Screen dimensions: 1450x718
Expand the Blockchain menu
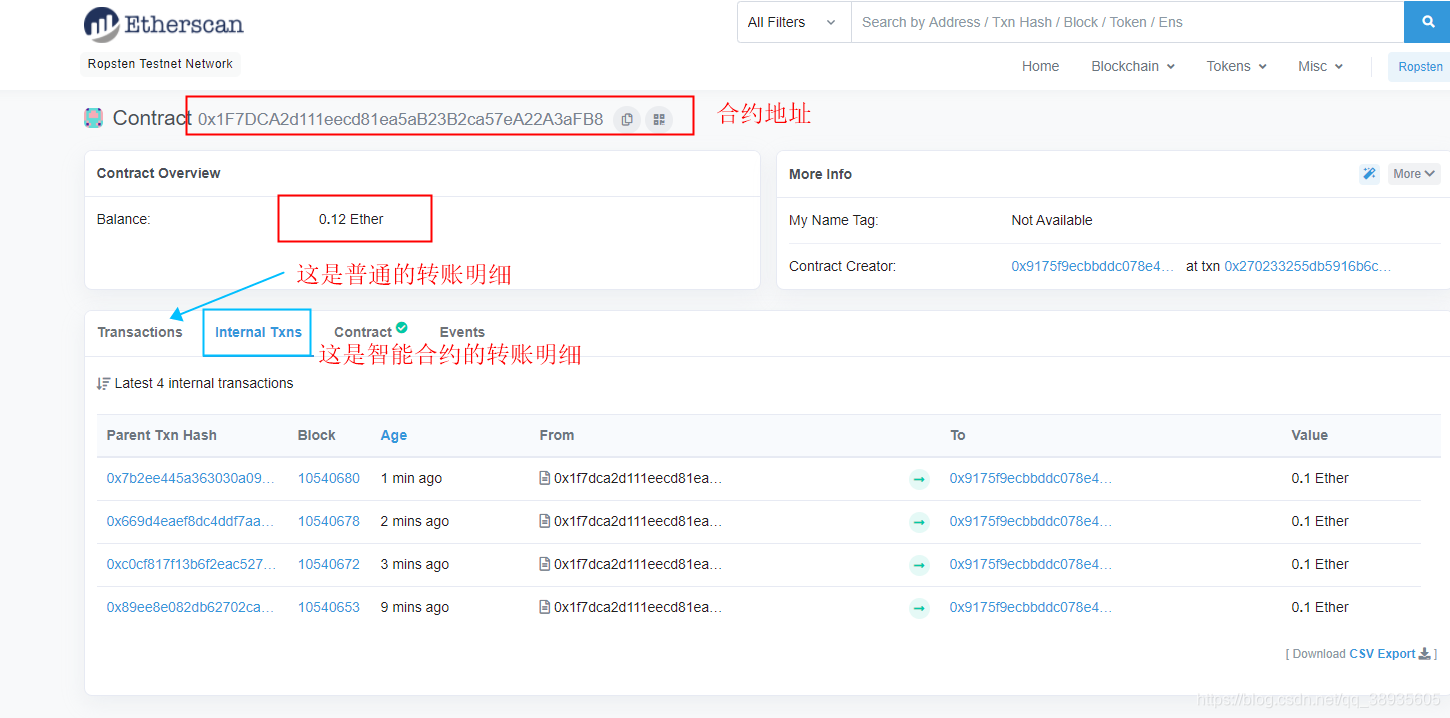tap(1133, 66)
